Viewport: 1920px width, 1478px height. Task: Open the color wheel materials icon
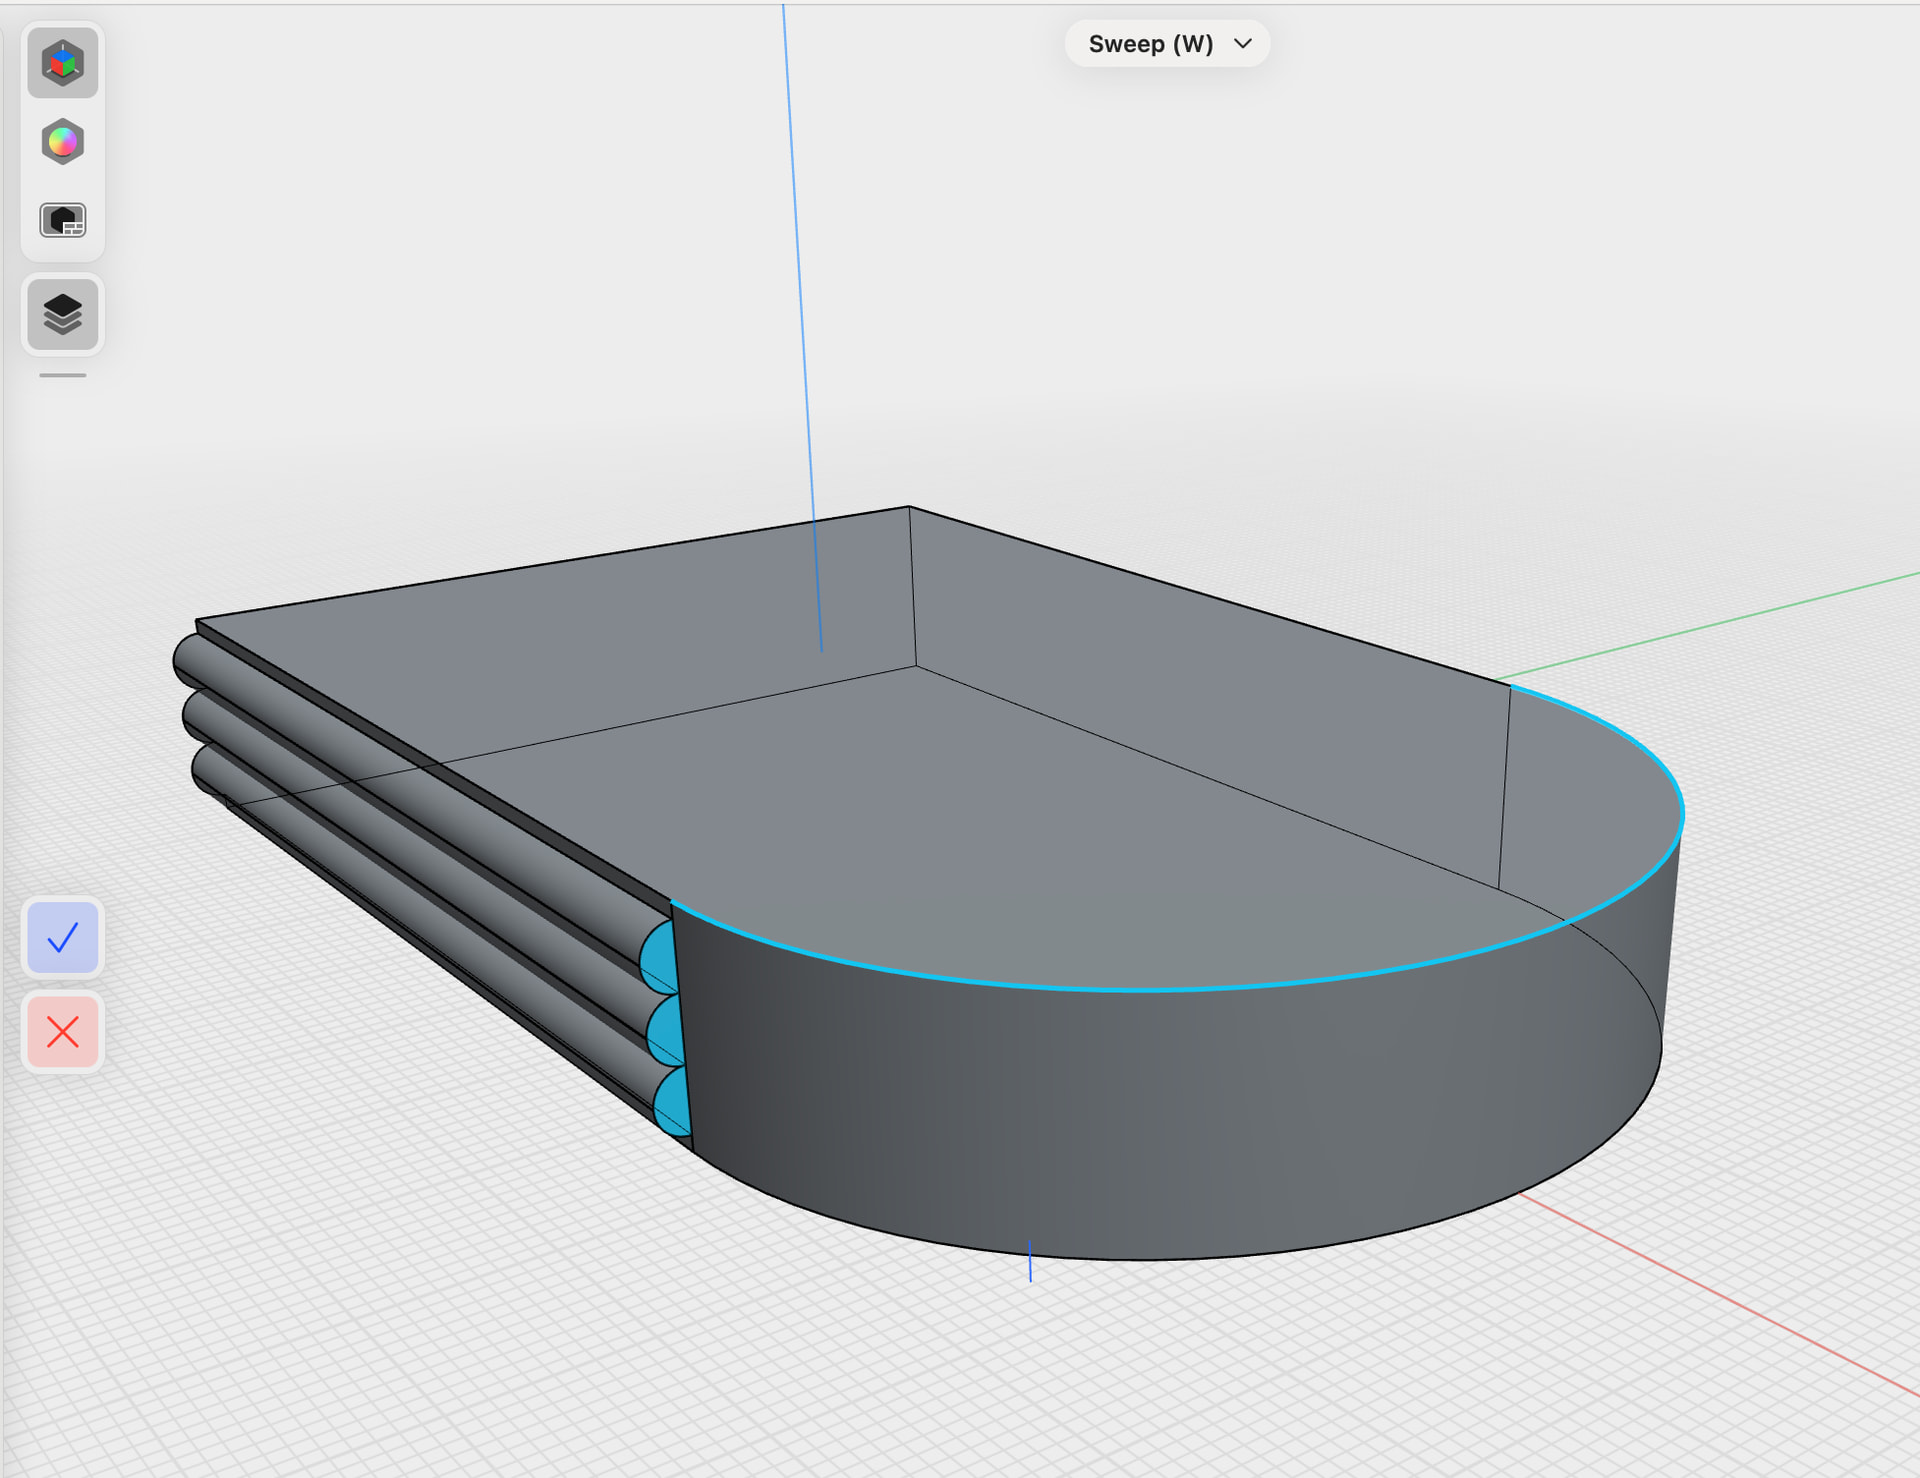click(x=62, y=142)
